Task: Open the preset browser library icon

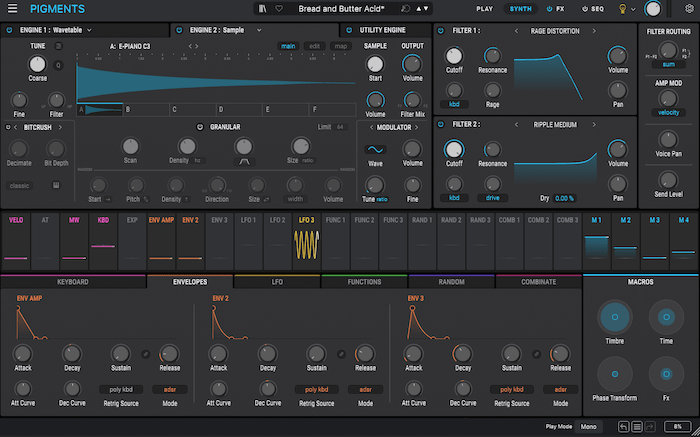Action: pyautogui.click(x=262, y=9)
